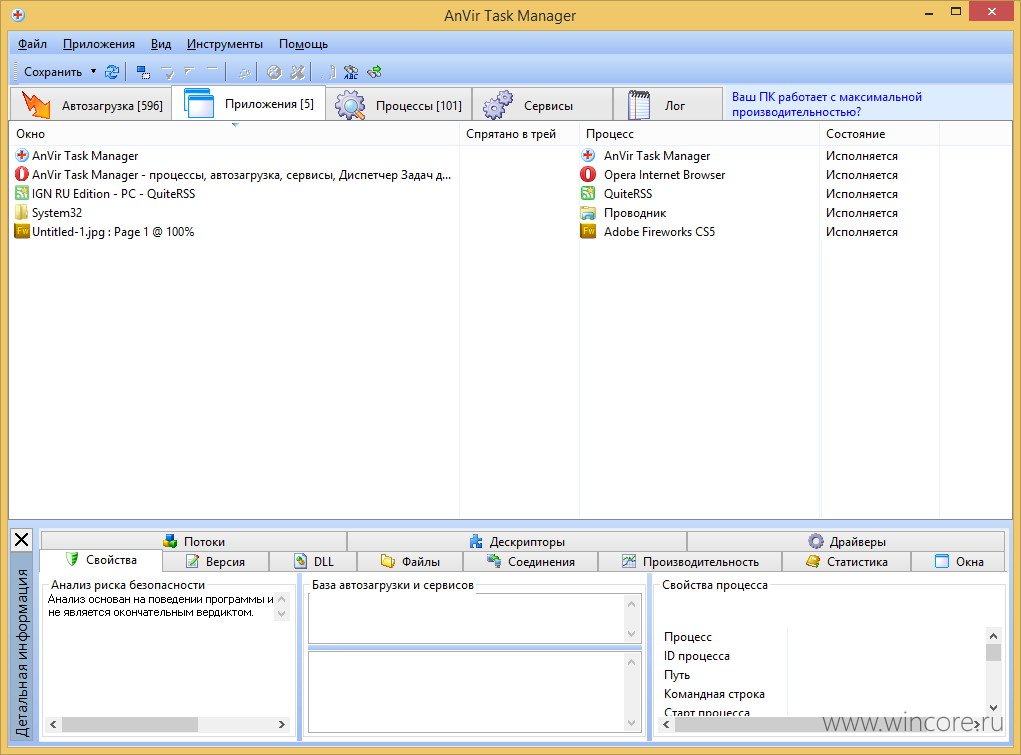Screen dimensions: 1021x755
Task: Sort by the Окно column header
Action: click(234, 134)
